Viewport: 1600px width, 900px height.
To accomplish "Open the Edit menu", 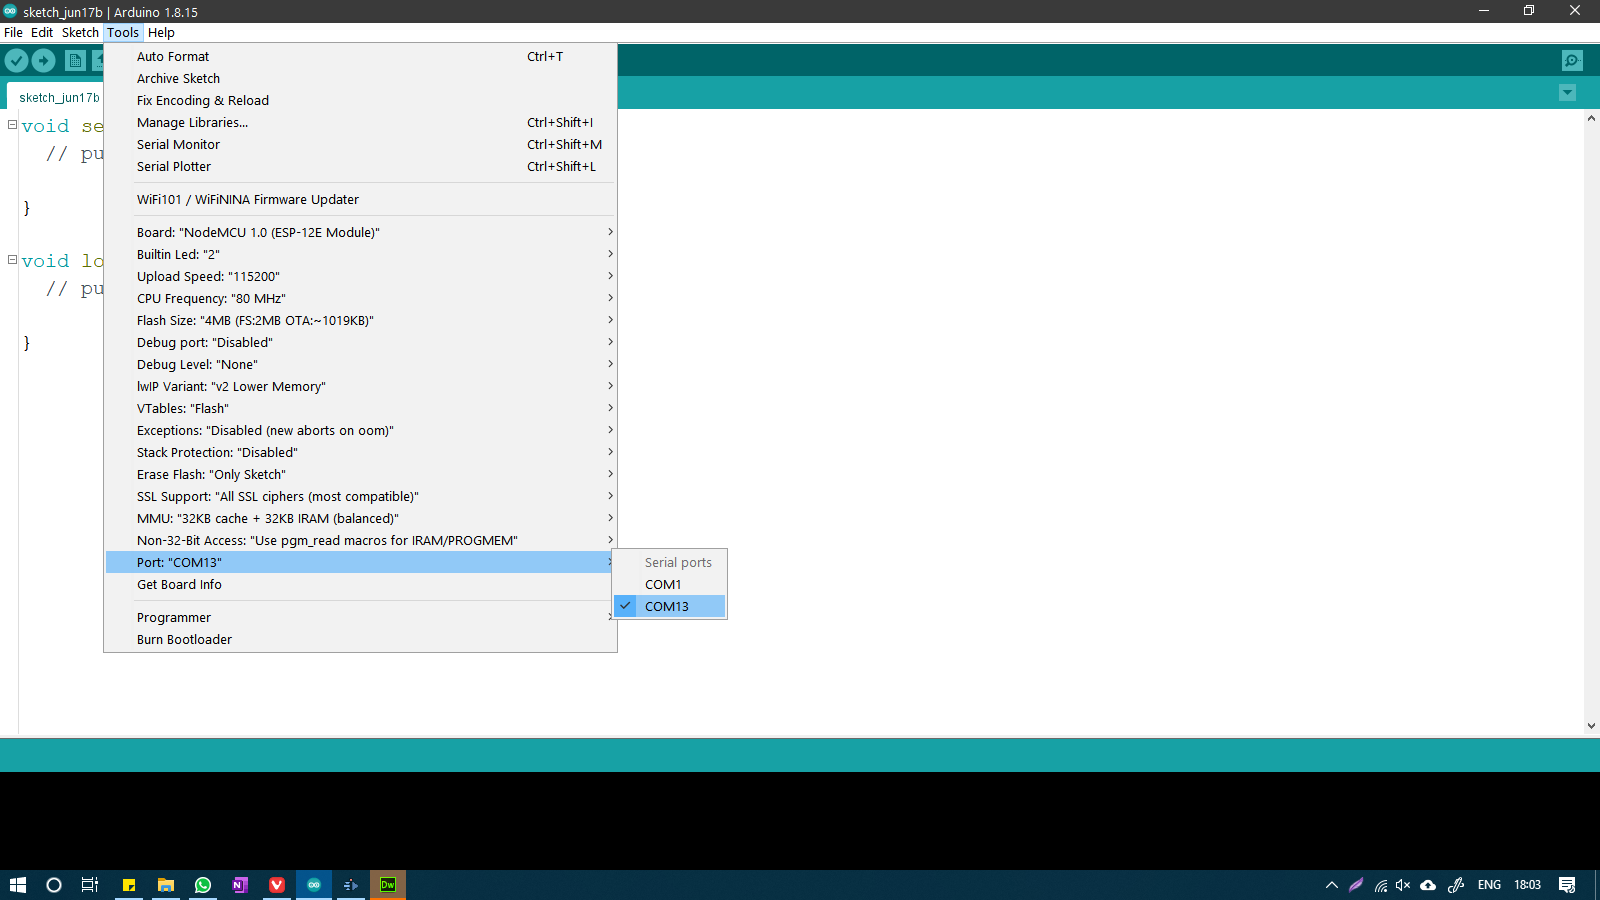I will (42, 32).
